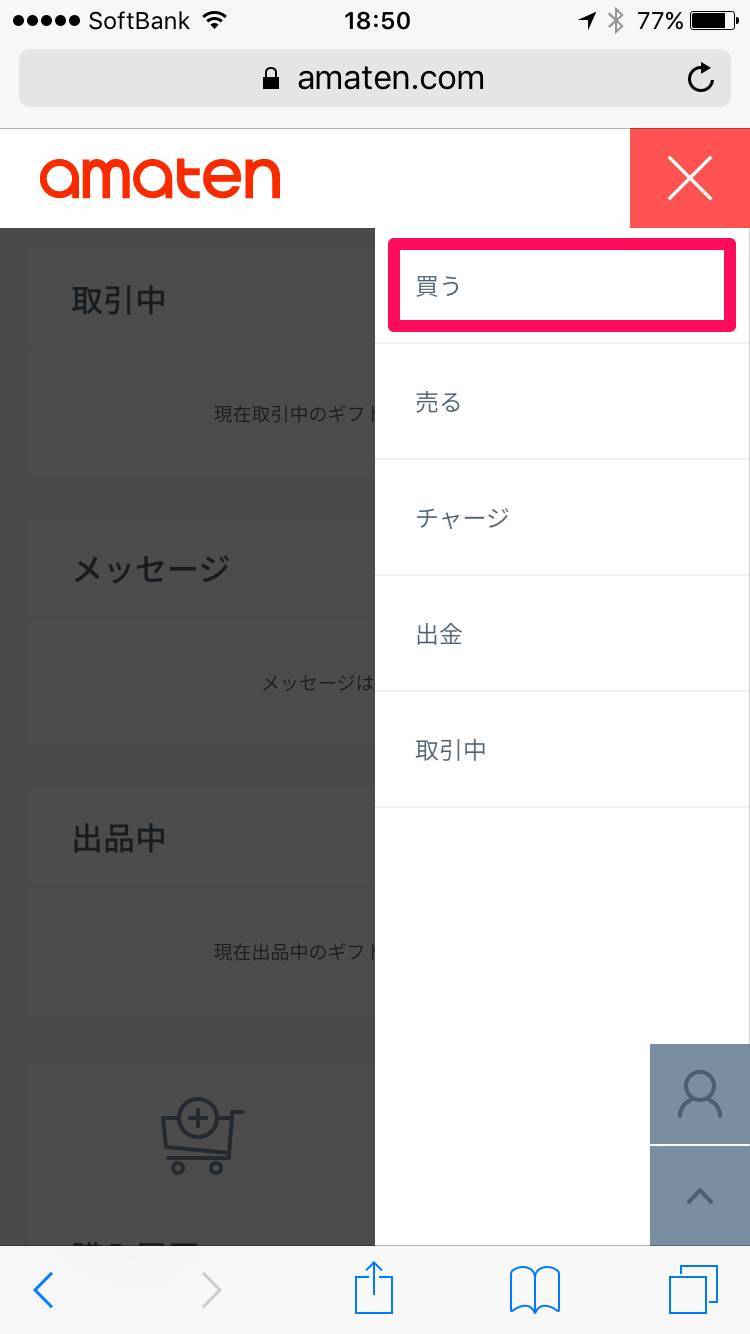The width and height of the screenshot is (750, 1334).
Task: Select 売る in the side menu
Action: coord(562,402)
